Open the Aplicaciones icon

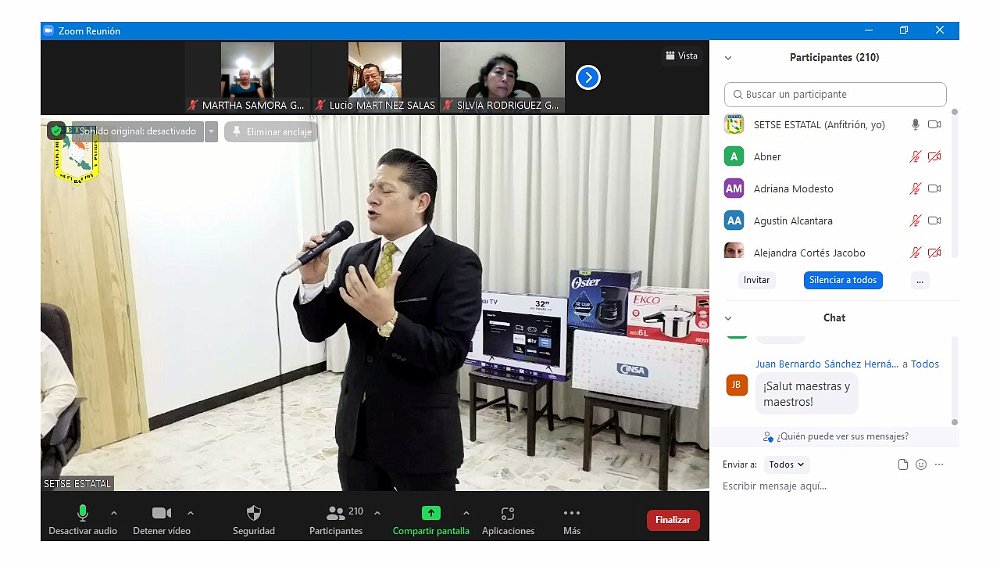[508, 513]
